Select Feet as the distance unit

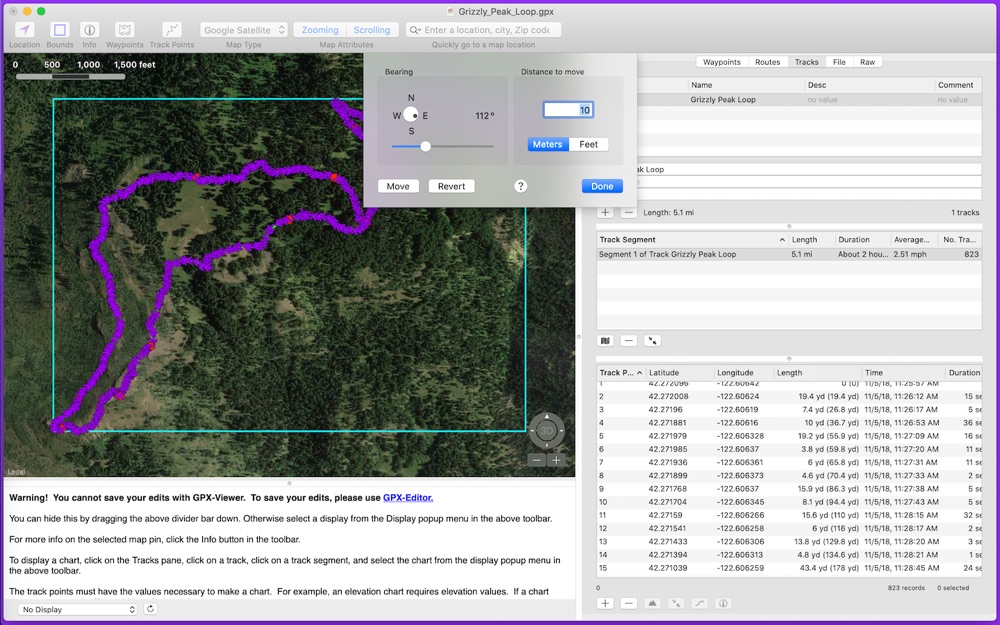[x=588, y=144]
